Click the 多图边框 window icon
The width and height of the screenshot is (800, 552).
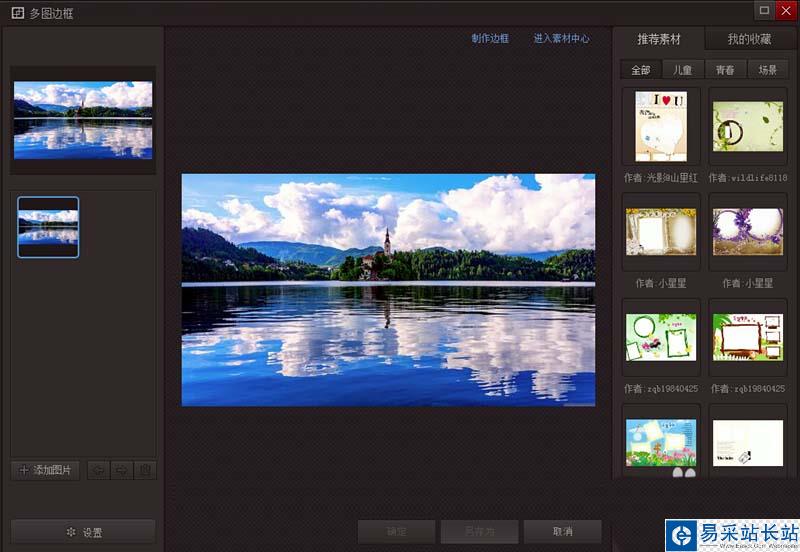click(18, 13)
